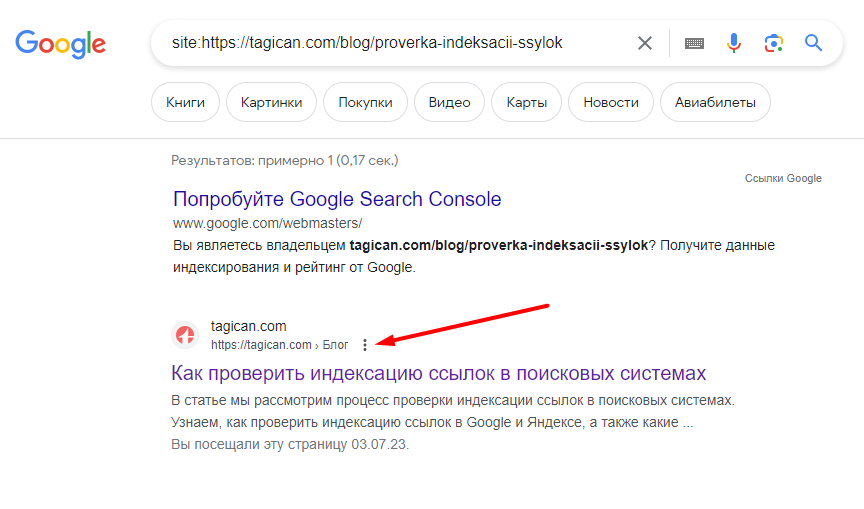Switch to the Картинки filter
Viewport: 864px width, 509px height.
click(271, 102)
